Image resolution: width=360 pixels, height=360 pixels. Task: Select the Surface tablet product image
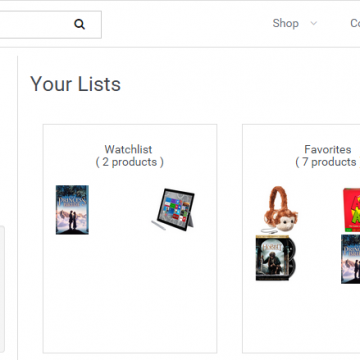click(173, 209)
